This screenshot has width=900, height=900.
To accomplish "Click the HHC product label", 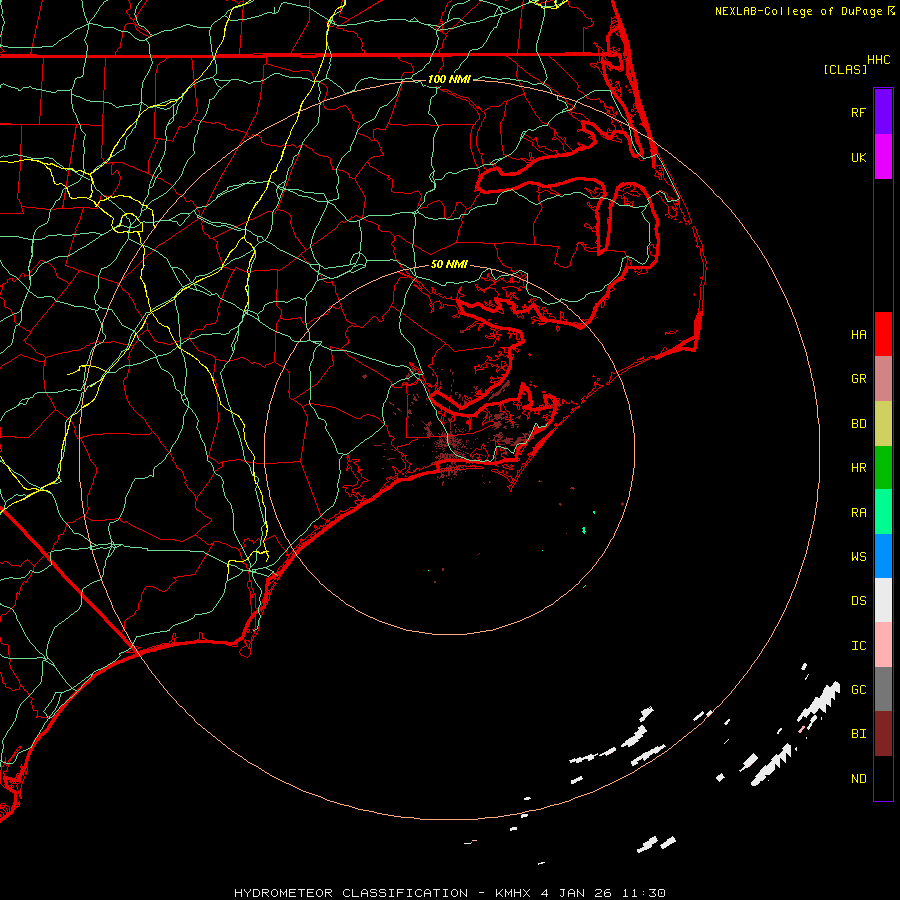I will pyautogui.click(x=878, y=60).
